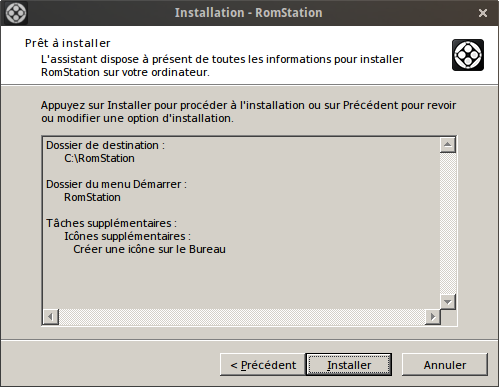Click the 'Dossier de destination :' line
The height and width of the screenshot is (387, 499).
[105, 145]
